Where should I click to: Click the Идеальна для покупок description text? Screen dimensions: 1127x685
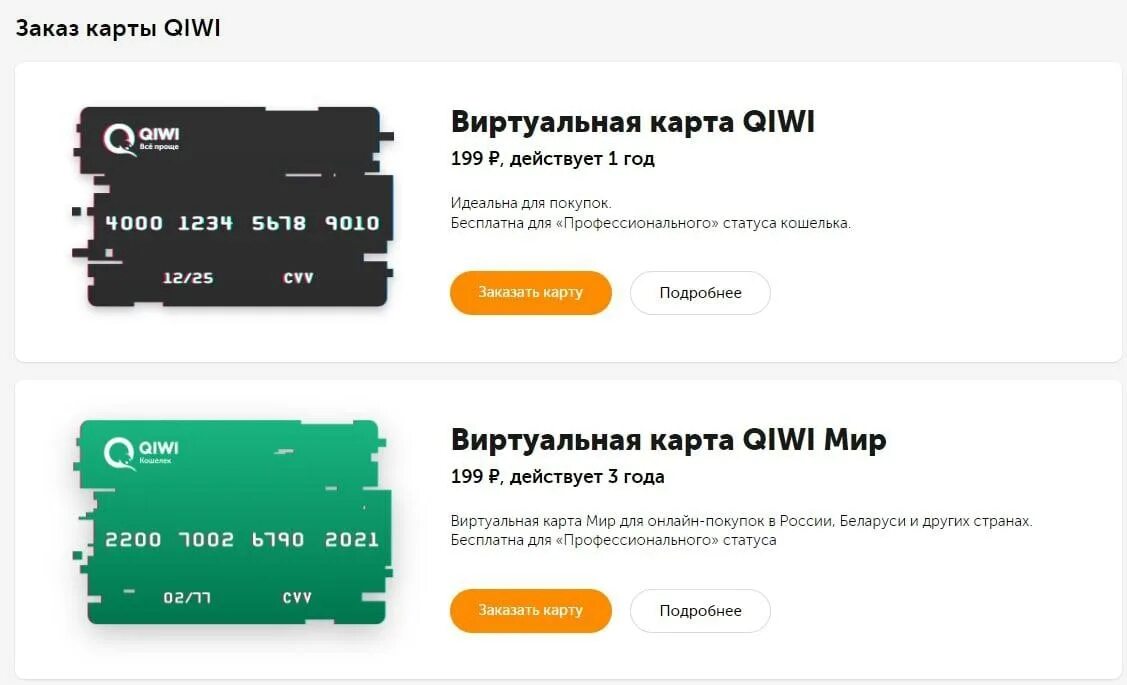tap(531, 203)
